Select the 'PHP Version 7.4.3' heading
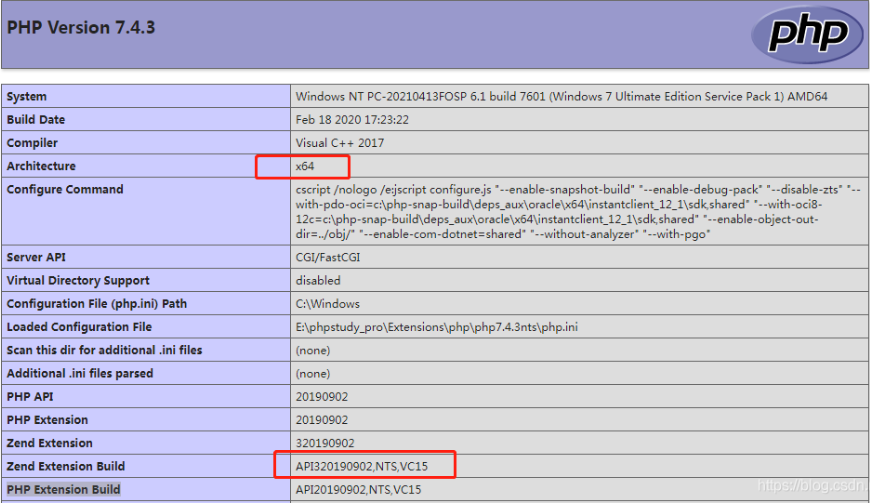 point(81,27)
